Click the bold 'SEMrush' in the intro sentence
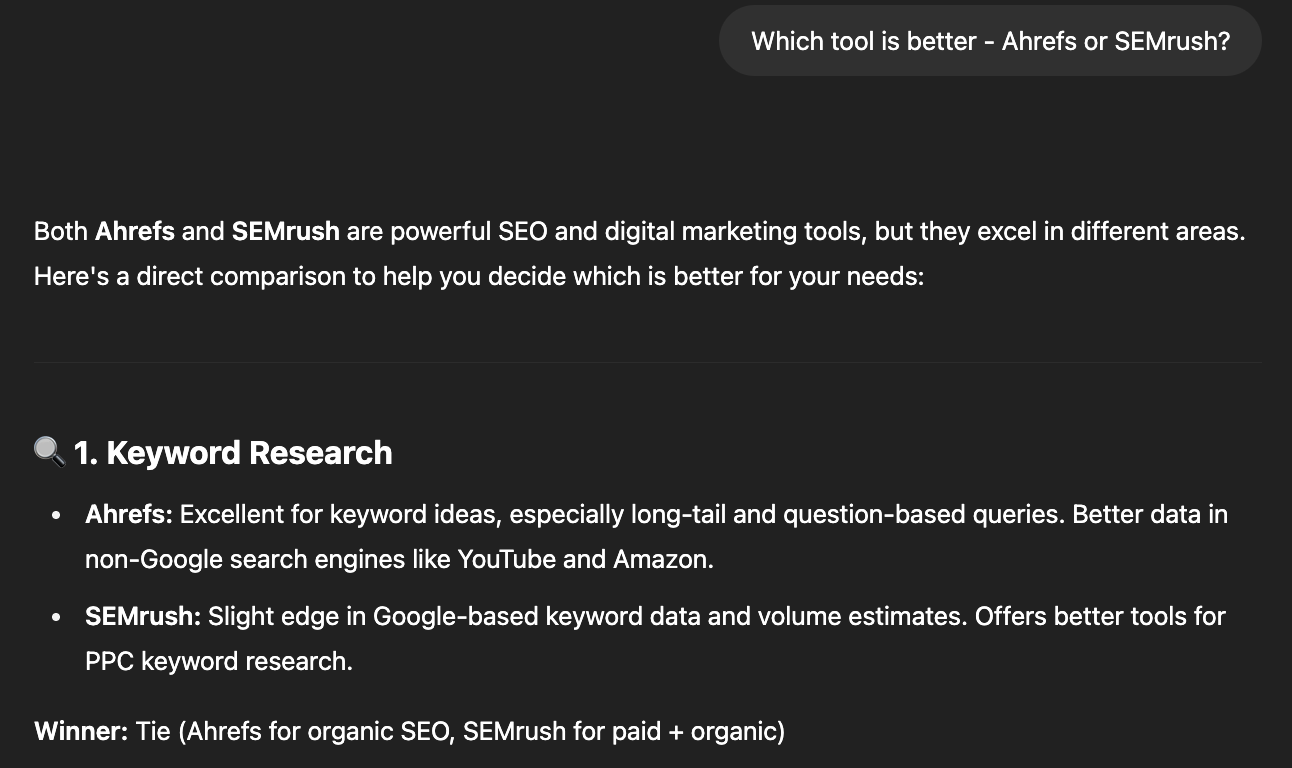 click(x=286, y=231)
